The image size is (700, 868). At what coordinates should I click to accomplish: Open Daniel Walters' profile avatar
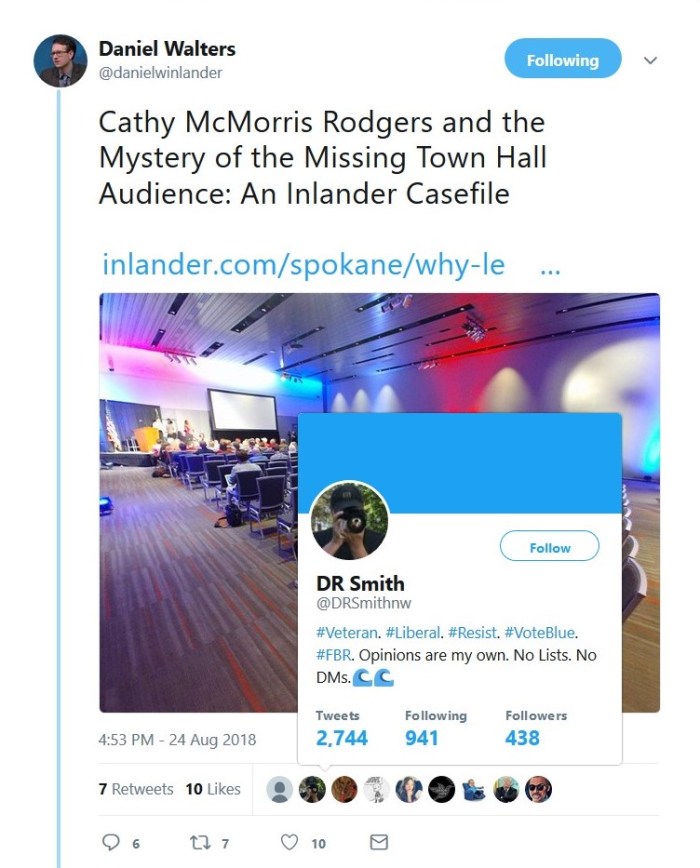(x=60, y=61)
